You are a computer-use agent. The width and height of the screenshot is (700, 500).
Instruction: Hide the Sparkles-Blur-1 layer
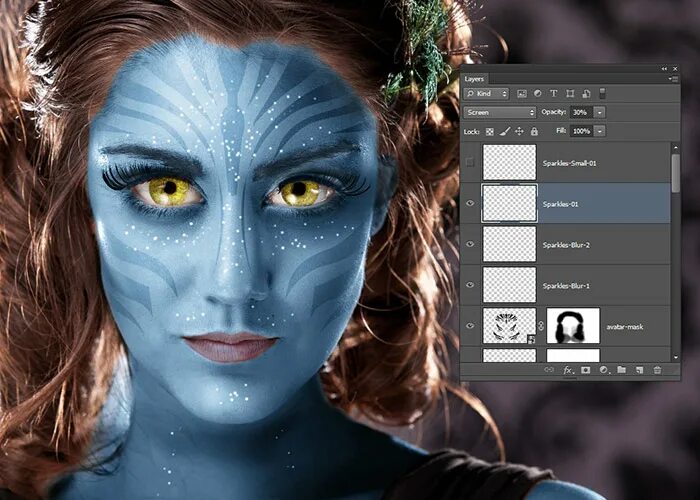coord(470,285)
